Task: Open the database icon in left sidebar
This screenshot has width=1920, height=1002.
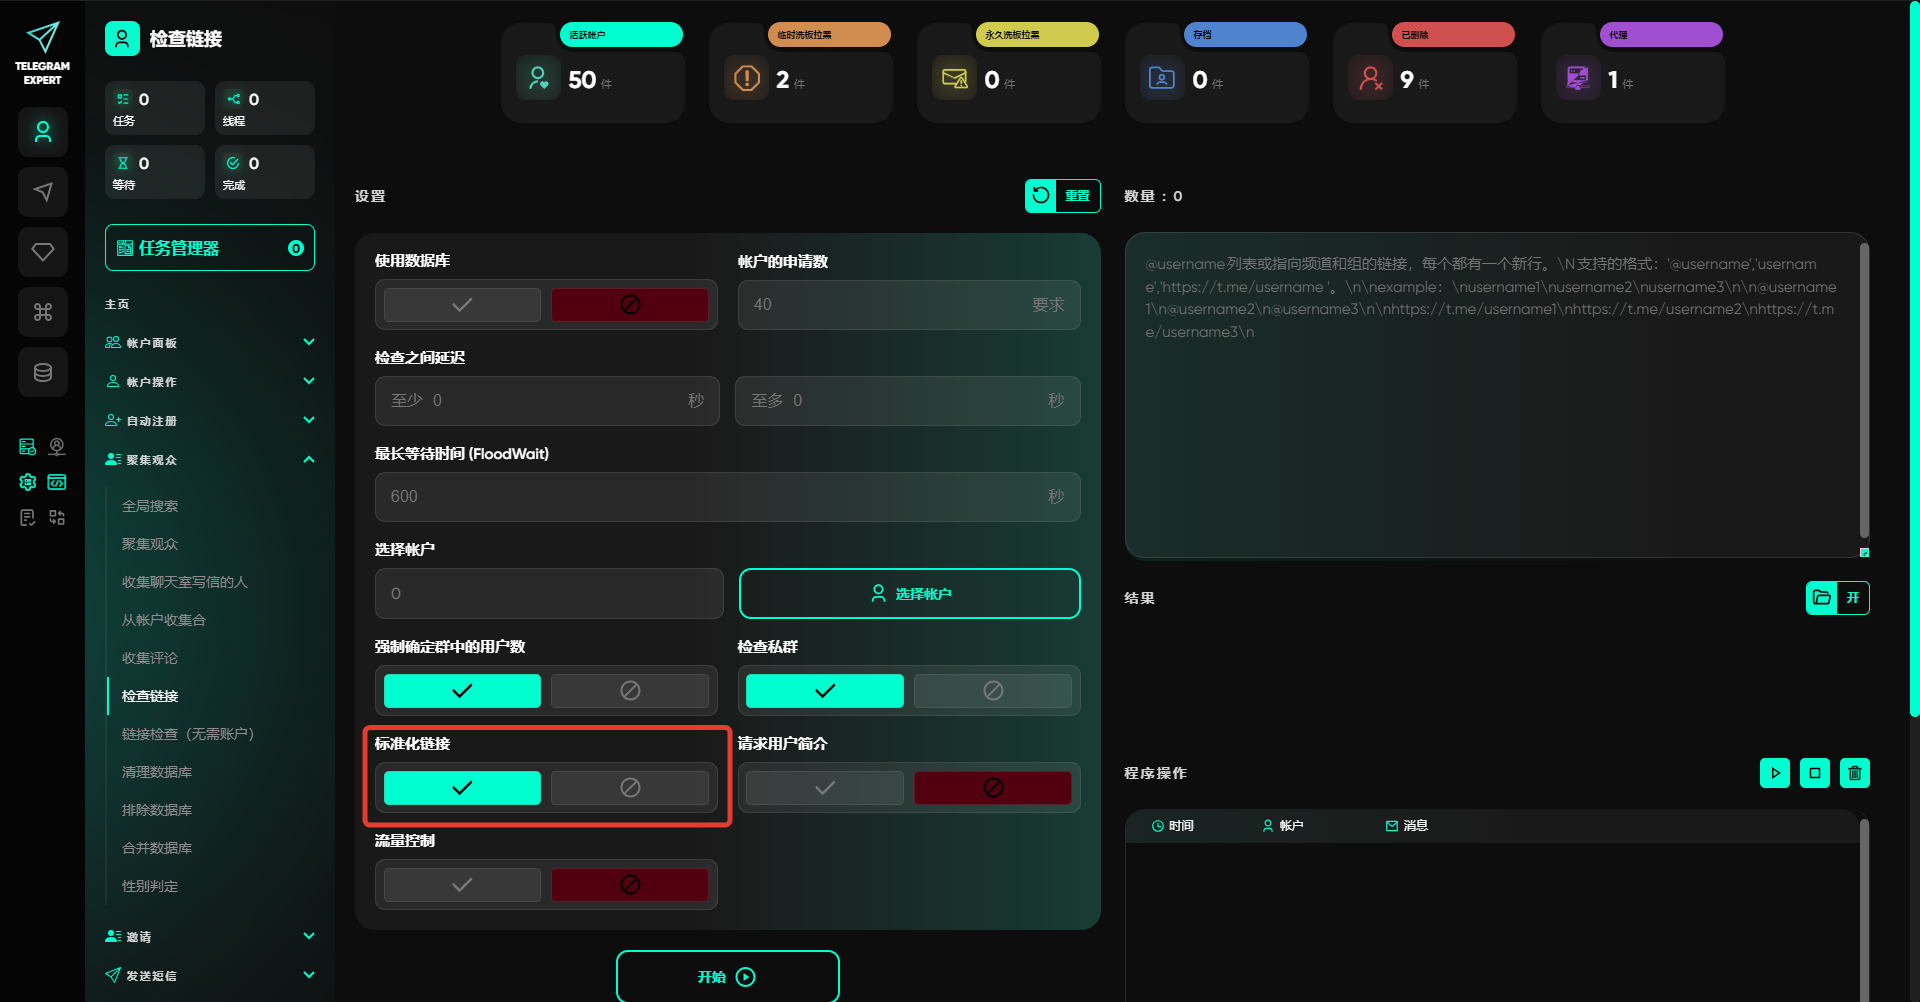Action: 43,372
